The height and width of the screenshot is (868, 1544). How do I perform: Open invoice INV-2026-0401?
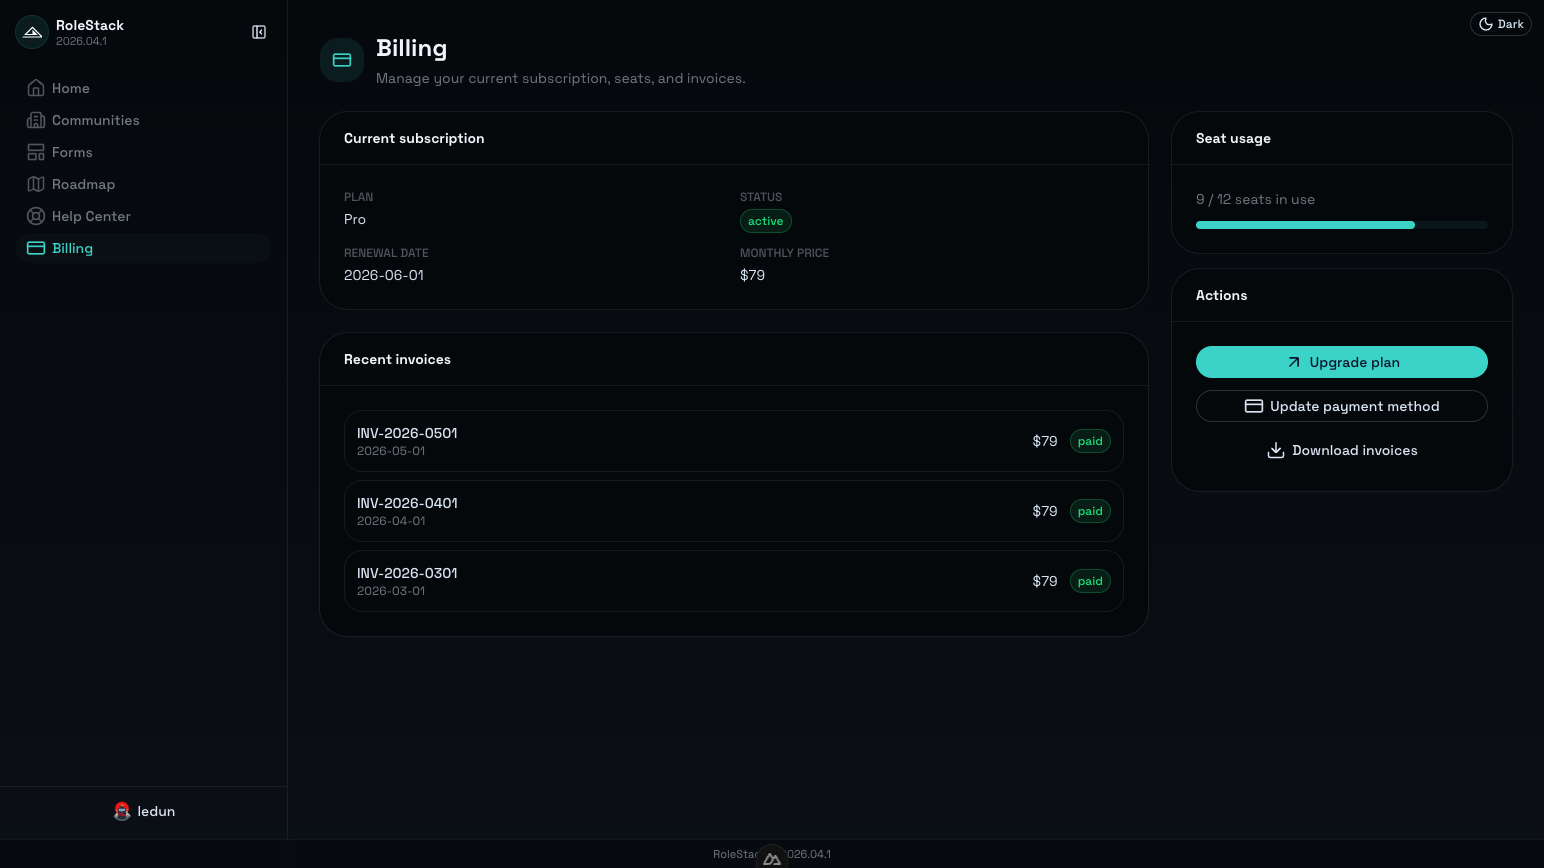pyautogui.click(x=734, y=511)
